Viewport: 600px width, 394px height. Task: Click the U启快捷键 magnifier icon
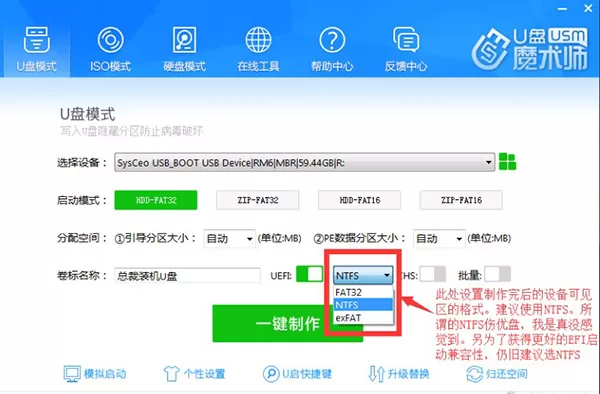(x=271, y=374)
